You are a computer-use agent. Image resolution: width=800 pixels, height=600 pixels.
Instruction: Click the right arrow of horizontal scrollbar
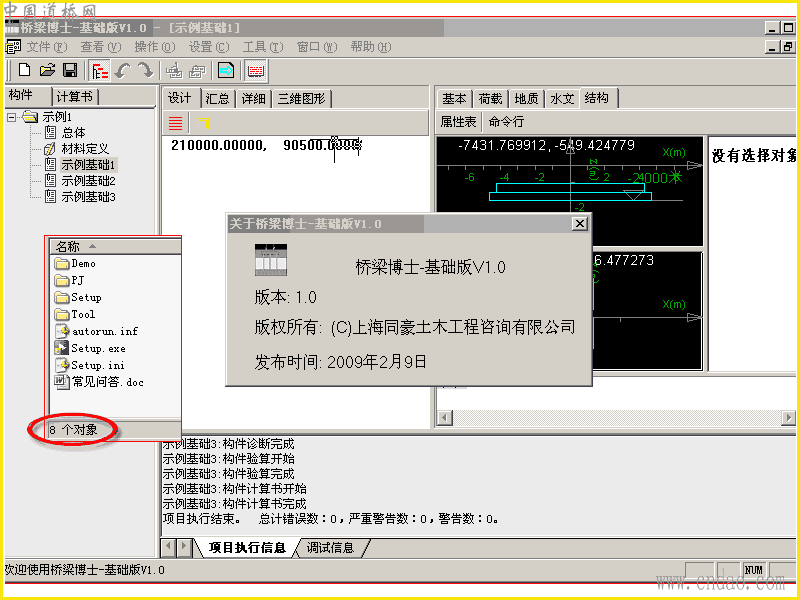click(x=788, y=418)
